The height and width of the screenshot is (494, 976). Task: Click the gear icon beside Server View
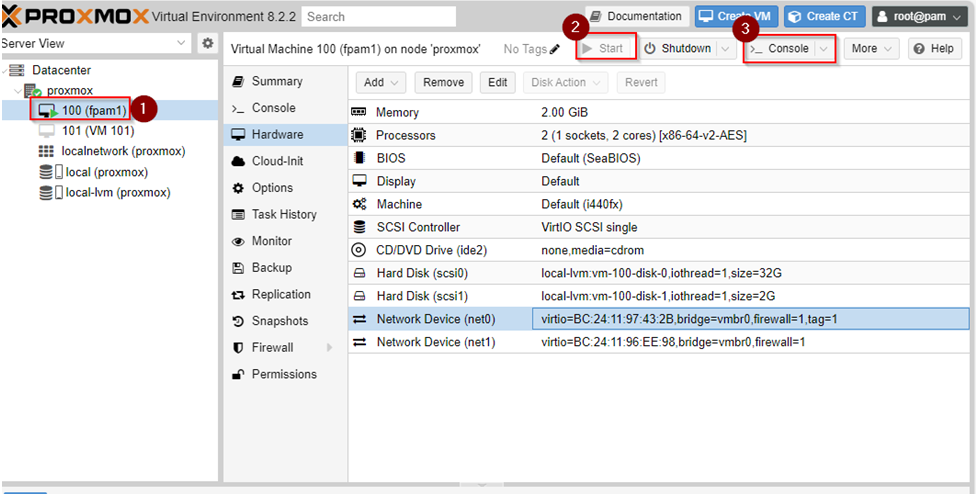[207, 44]
